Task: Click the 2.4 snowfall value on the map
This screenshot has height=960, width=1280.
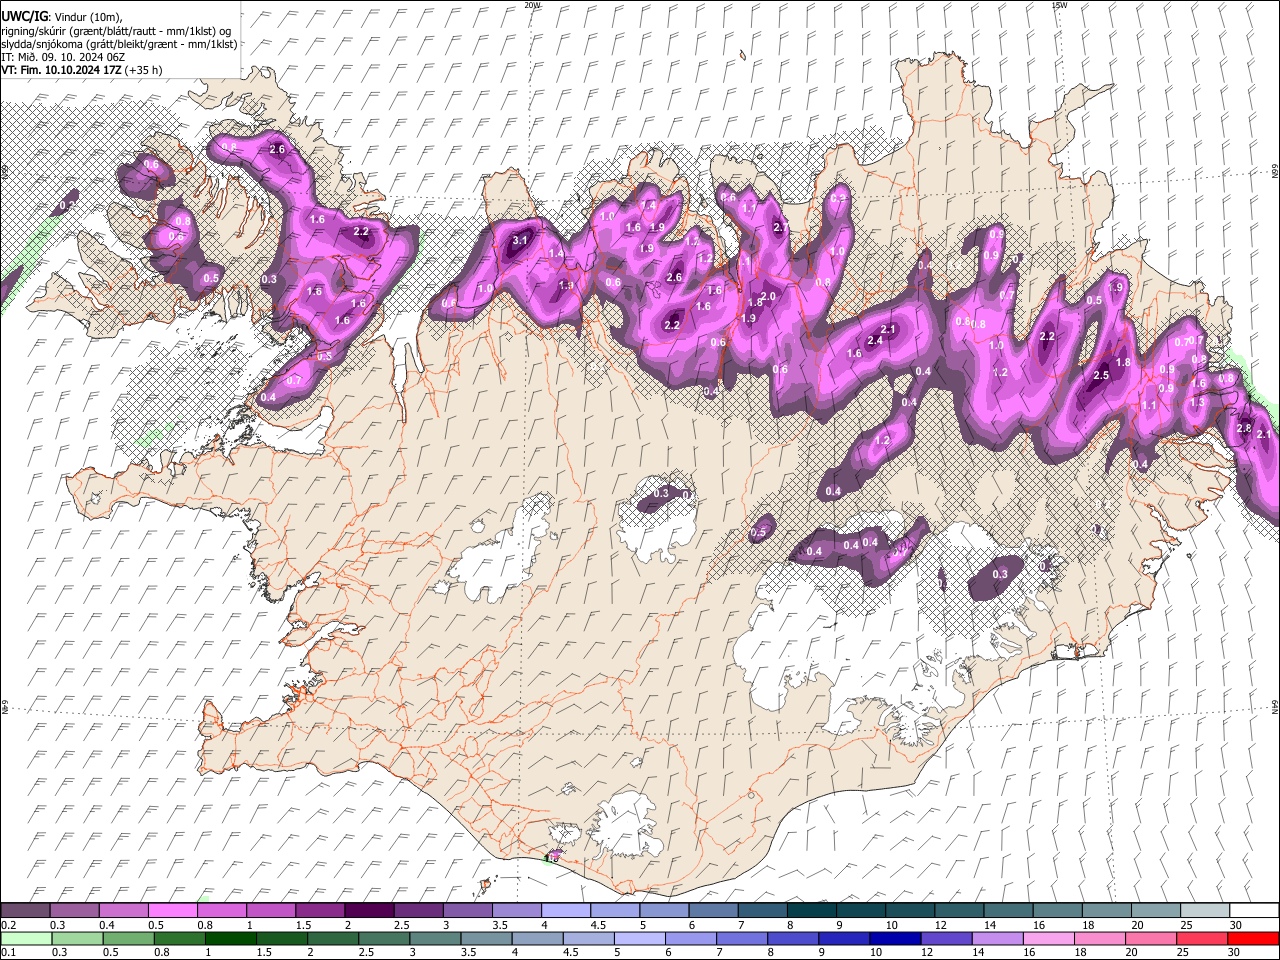Action: coord(875,341)
